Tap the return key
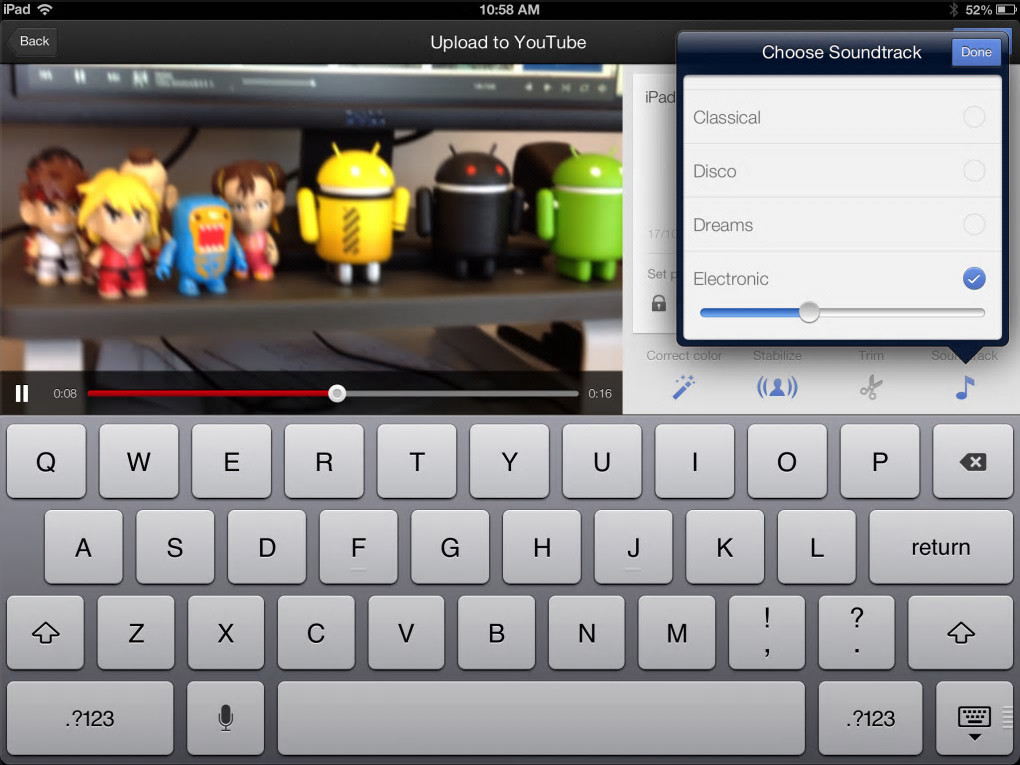 (941, 547)
